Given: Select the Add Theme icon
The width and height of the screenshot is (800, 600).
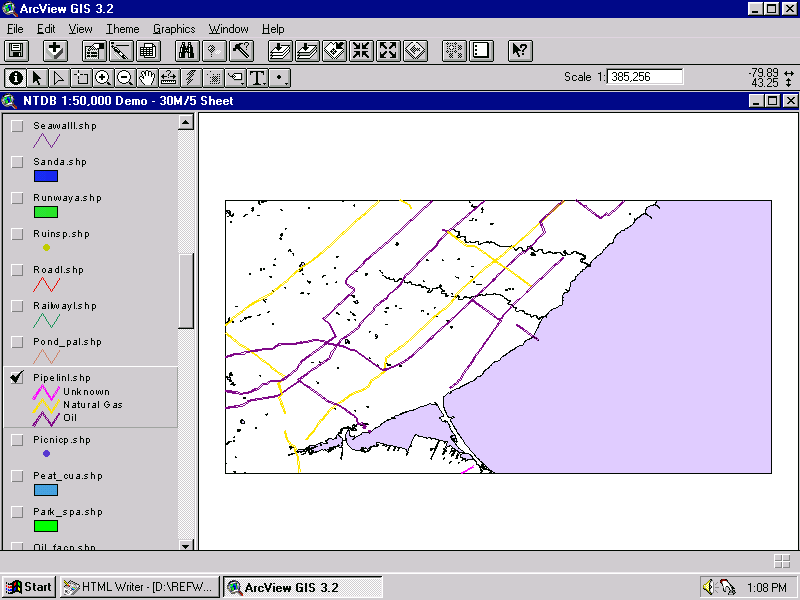Looking at the screenshot, I should [x=55, y=51].
